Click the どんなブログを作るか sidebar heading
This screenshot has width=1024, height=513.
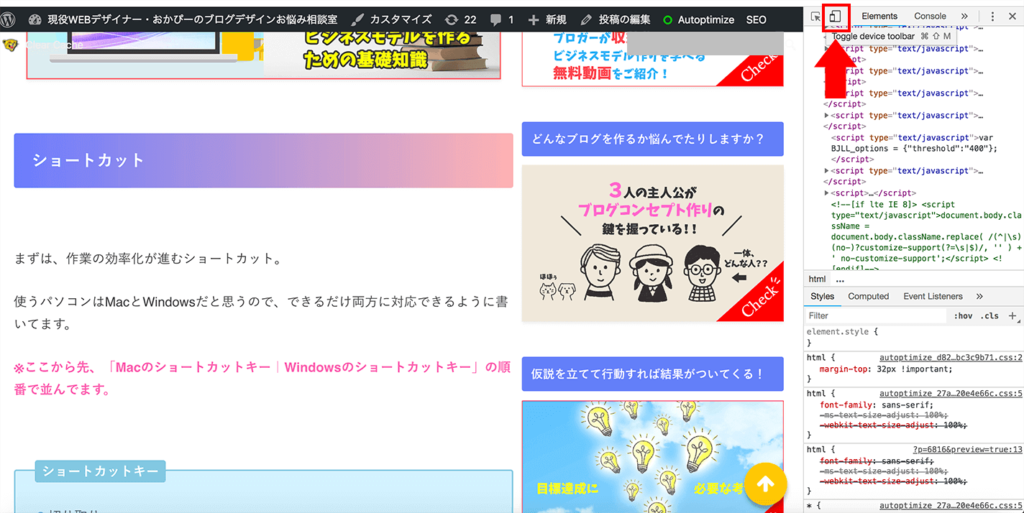pos(652,139)
